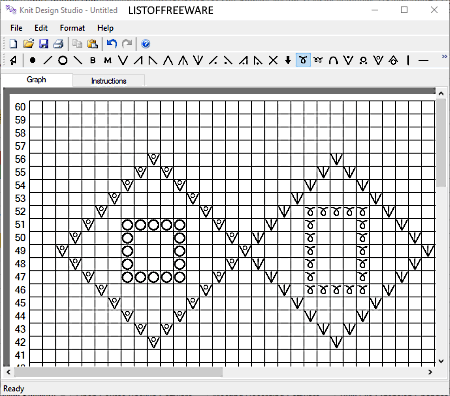Print the chart with printer icon

point(59,44)
